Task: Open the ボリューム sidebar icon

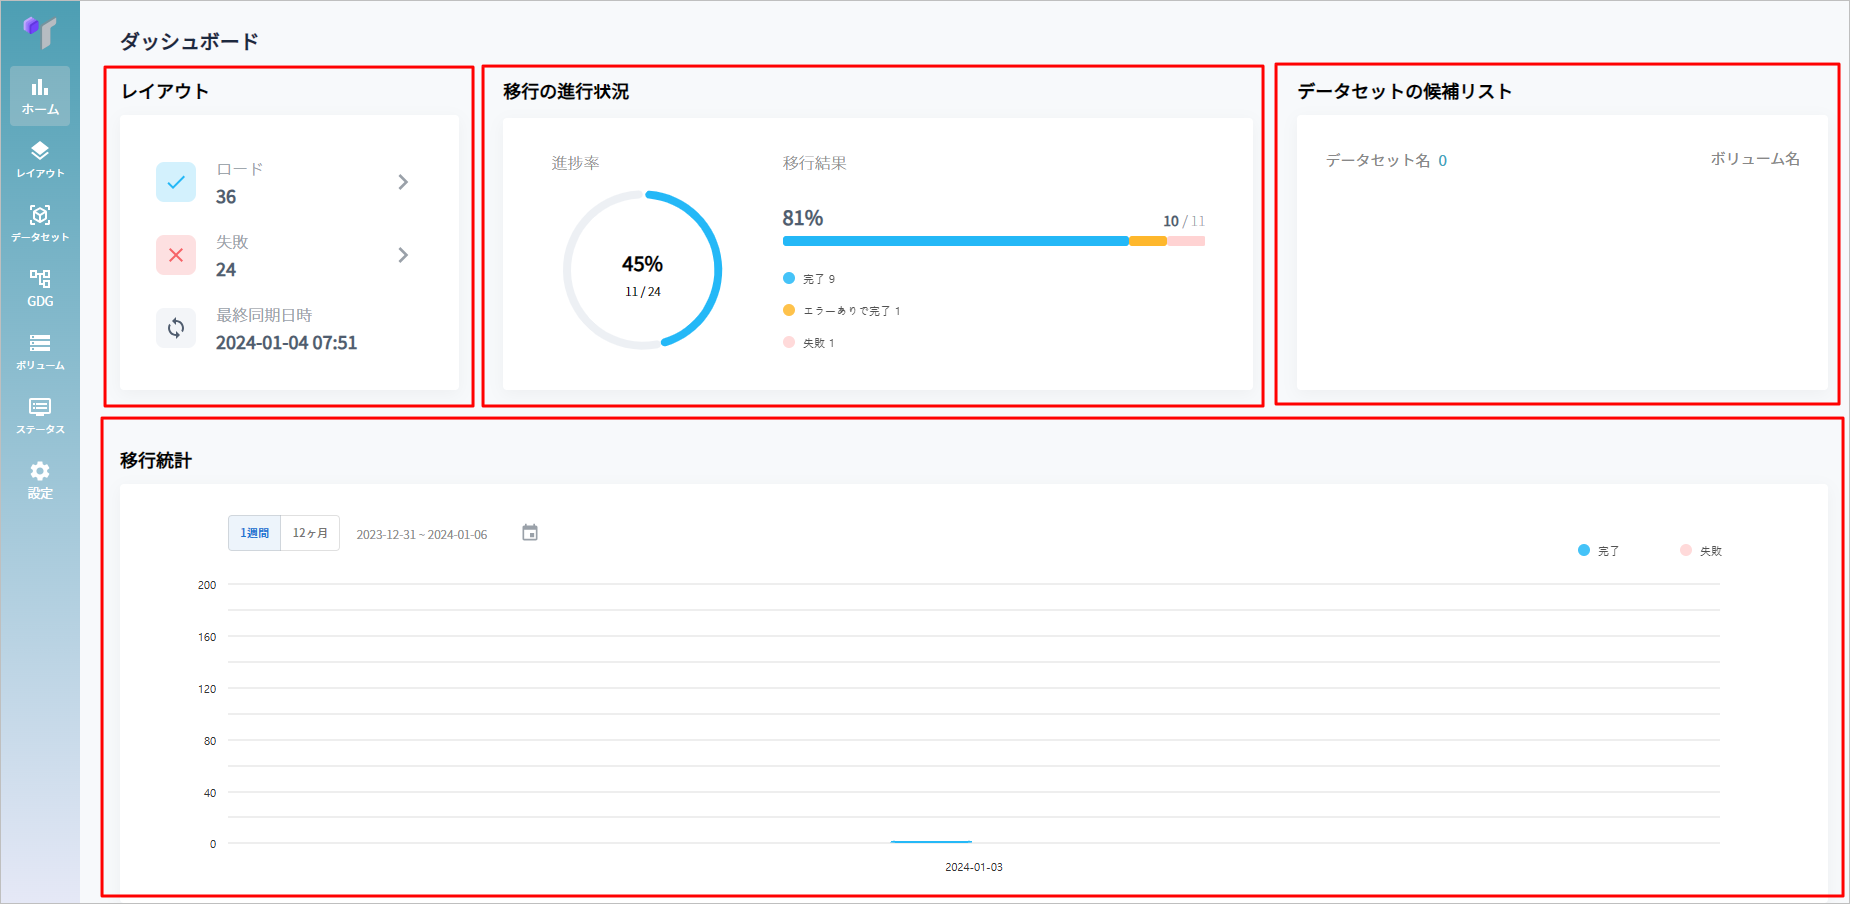Action: click(40, 352)
